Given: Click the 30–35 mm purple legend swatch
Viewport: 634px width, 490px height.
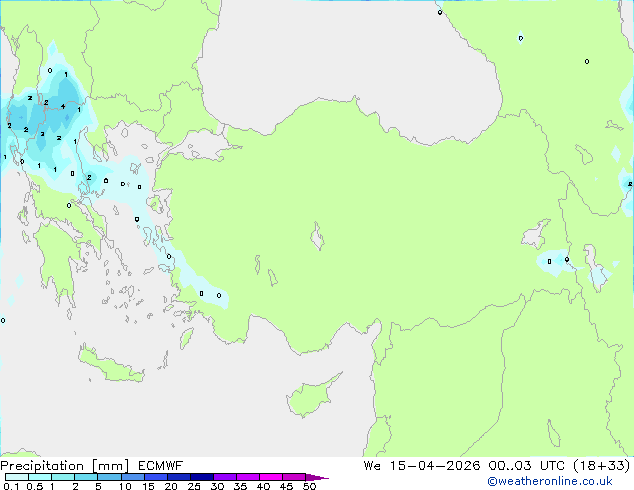Looking at the screenshot, I should [225, 477].
